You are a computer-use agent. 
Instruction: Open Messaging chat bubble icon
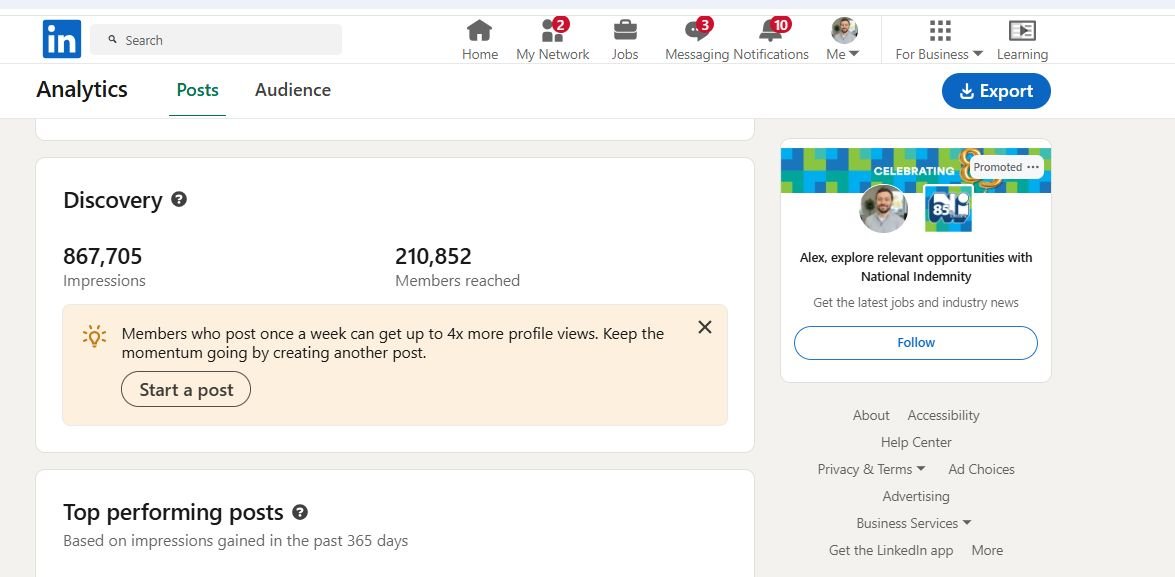pos(697,31)
